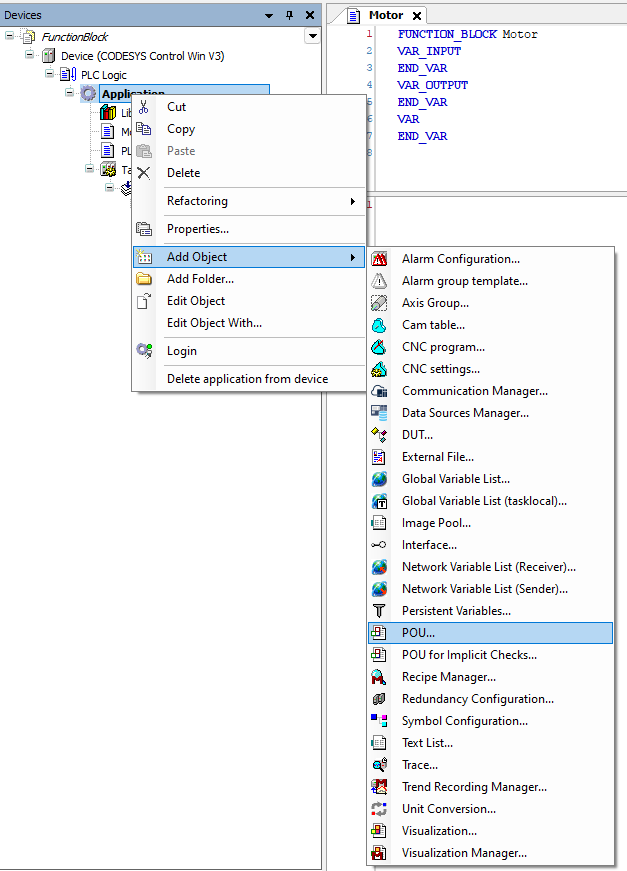This screenshot has height=871, width=627.
Task: Click the Axis Group icon
Action: point(379,303)
